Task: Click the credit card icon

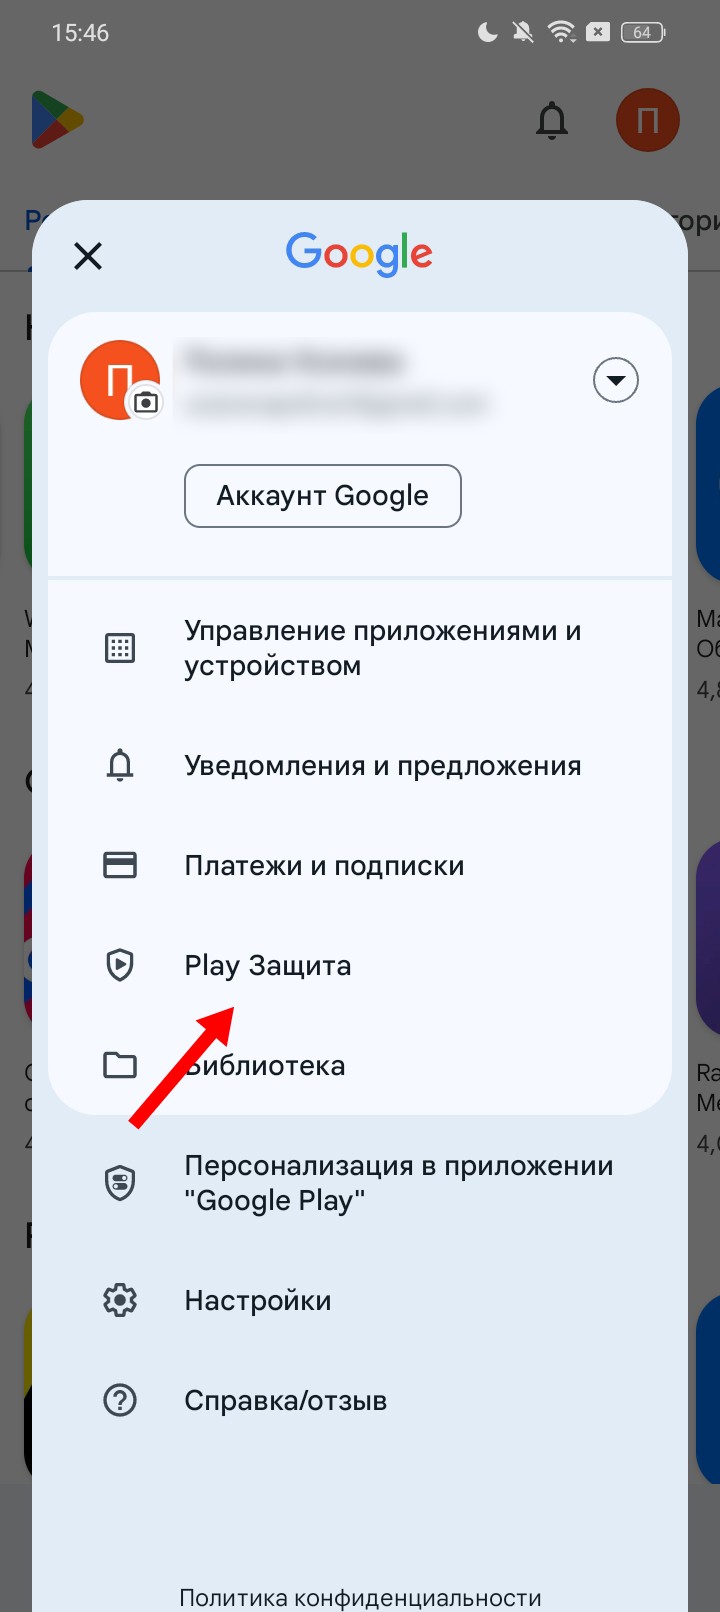Action: [120, 865]
